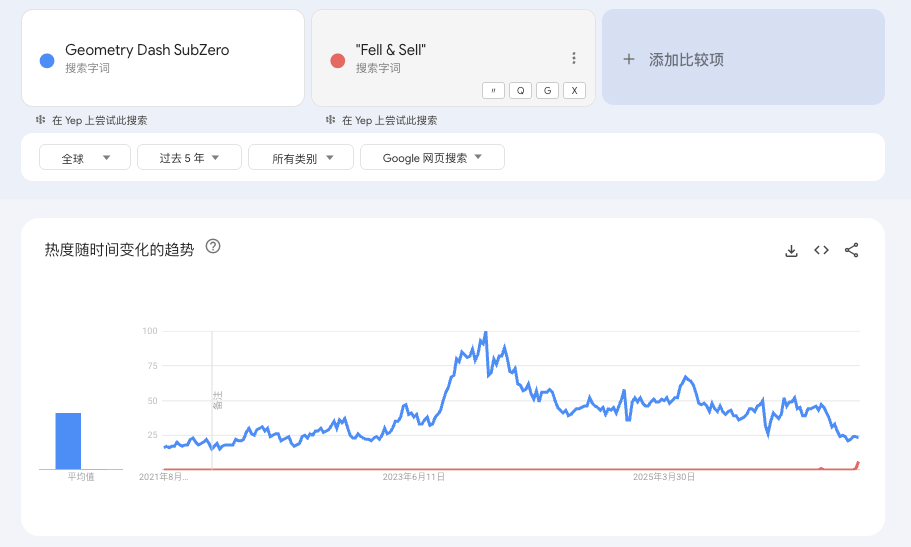Click the G extension button
Viewport: 911px width, 547px height.
click(547, 91)
